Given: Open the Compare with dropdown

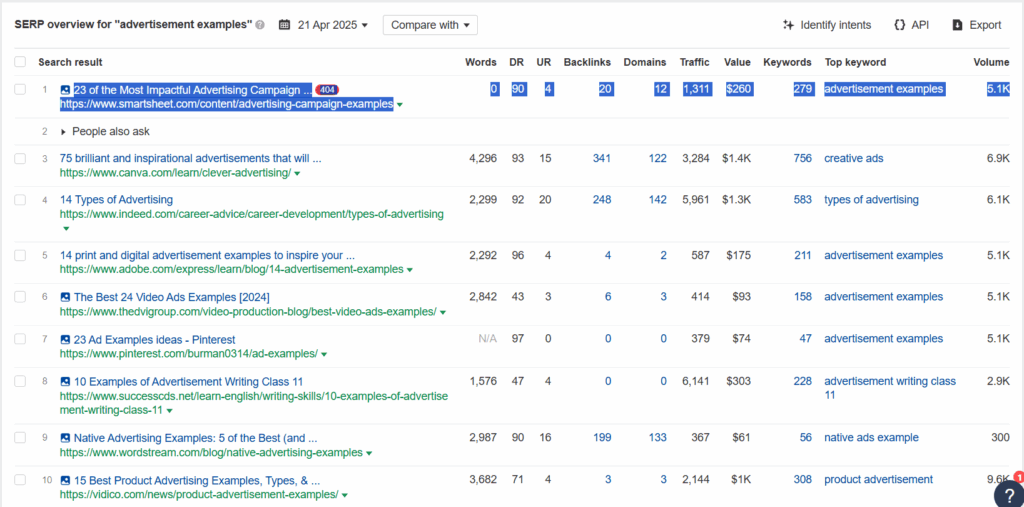Looking at the screenshot, I should tap(430, 25).
